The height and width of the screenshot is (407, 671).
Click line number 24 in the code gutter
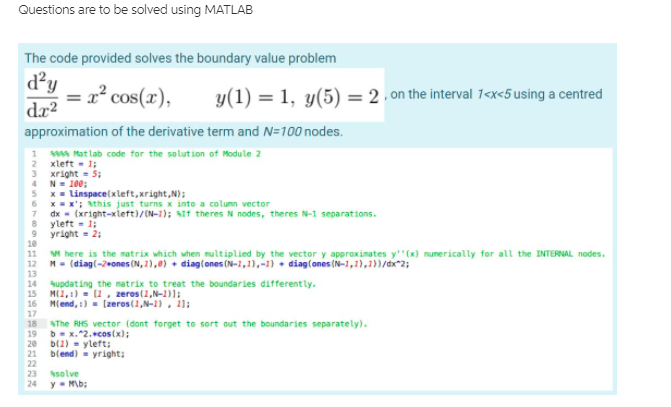pos(32,384)
